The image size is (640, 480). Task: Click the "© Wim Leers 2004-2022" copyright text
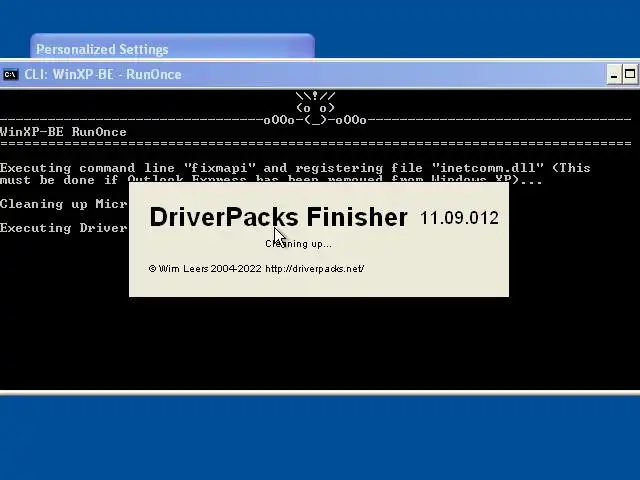205,269
